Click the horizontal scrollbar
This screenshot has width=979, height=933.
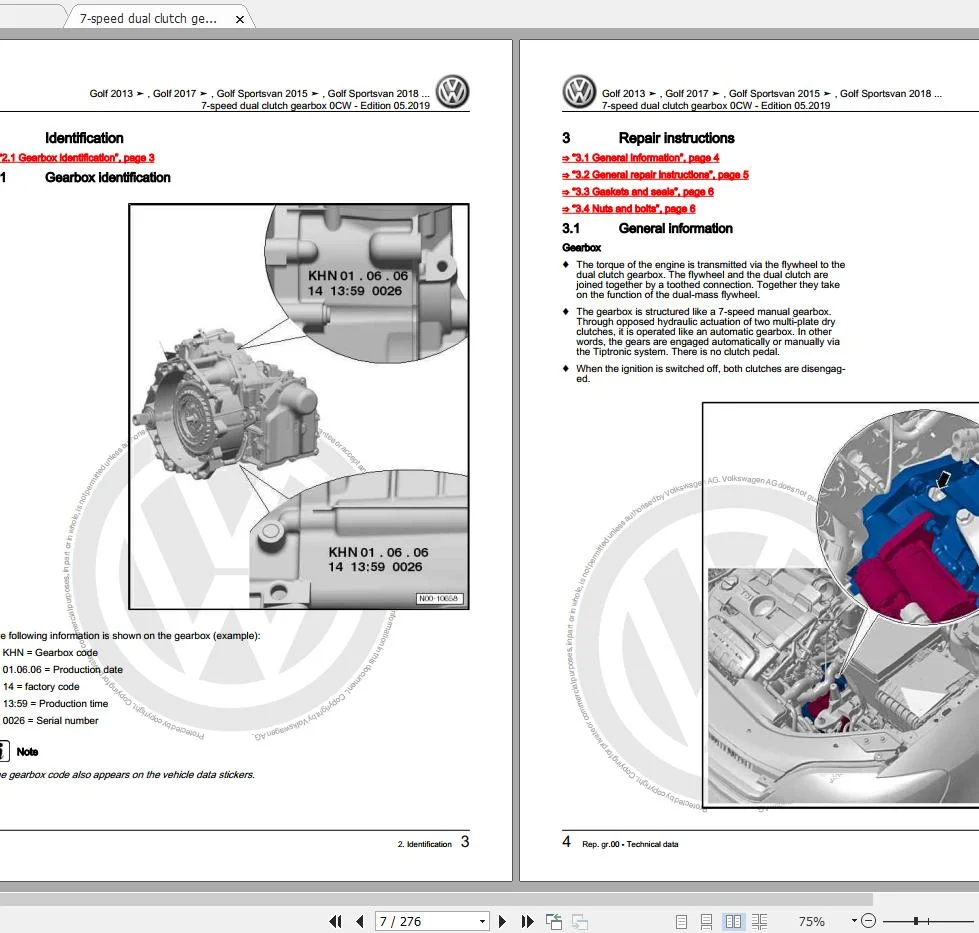pyautogui.click(x=436, y=899)
